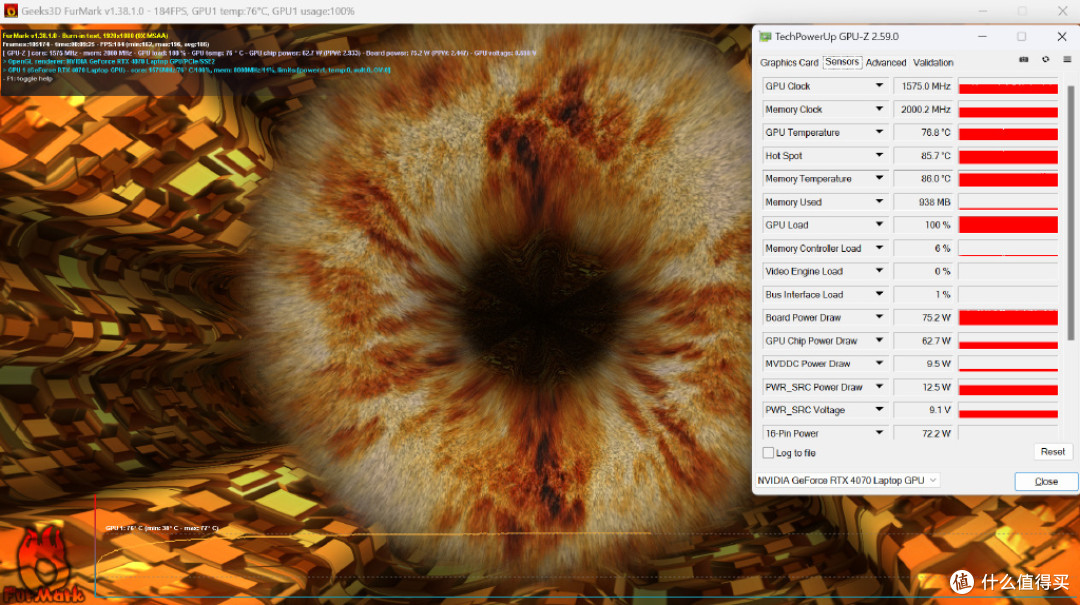Click the Reset button in GPU-Z
Viewport: 1080px width, 605px height.
[1052, 452]
